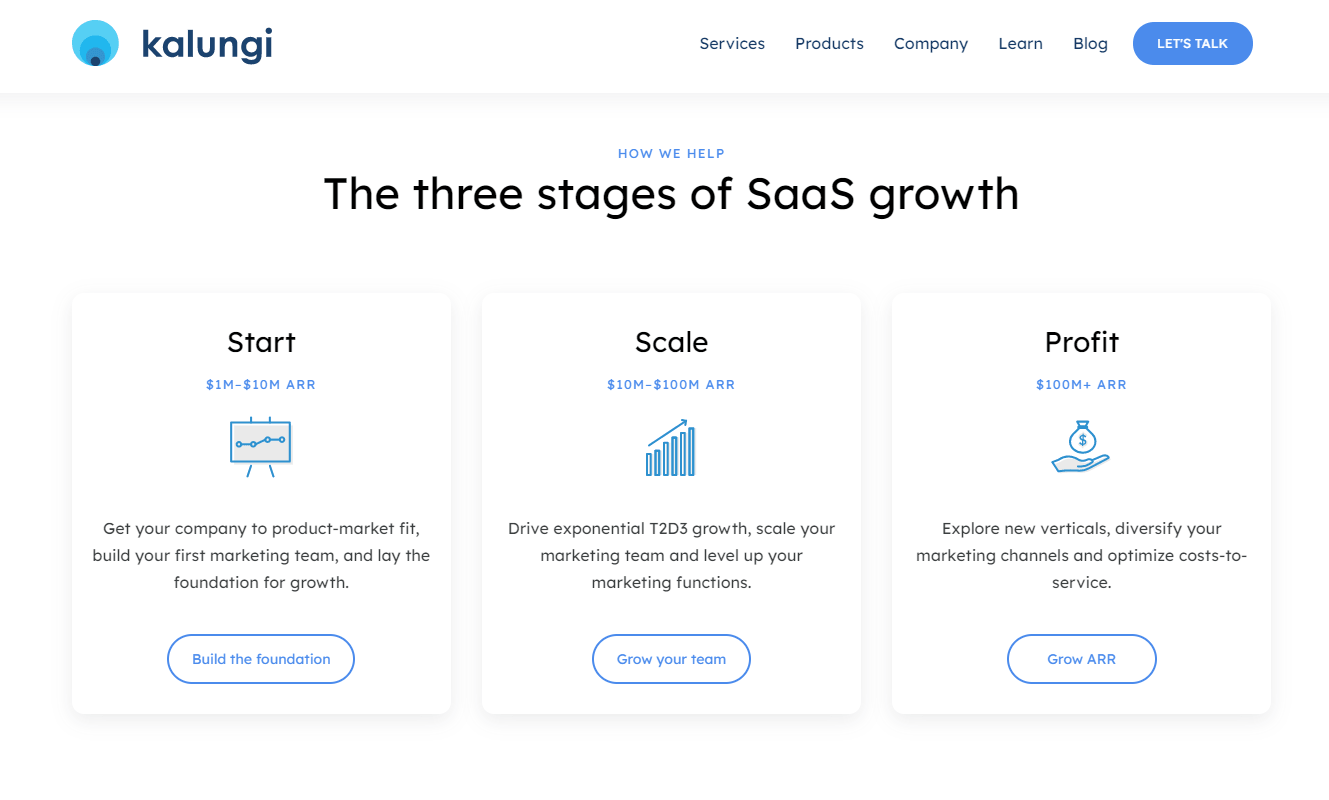Click the Kalungi circular logo icon
Image resolution: width=1329 pixels, height=800 pixels.
pos(96,44)
